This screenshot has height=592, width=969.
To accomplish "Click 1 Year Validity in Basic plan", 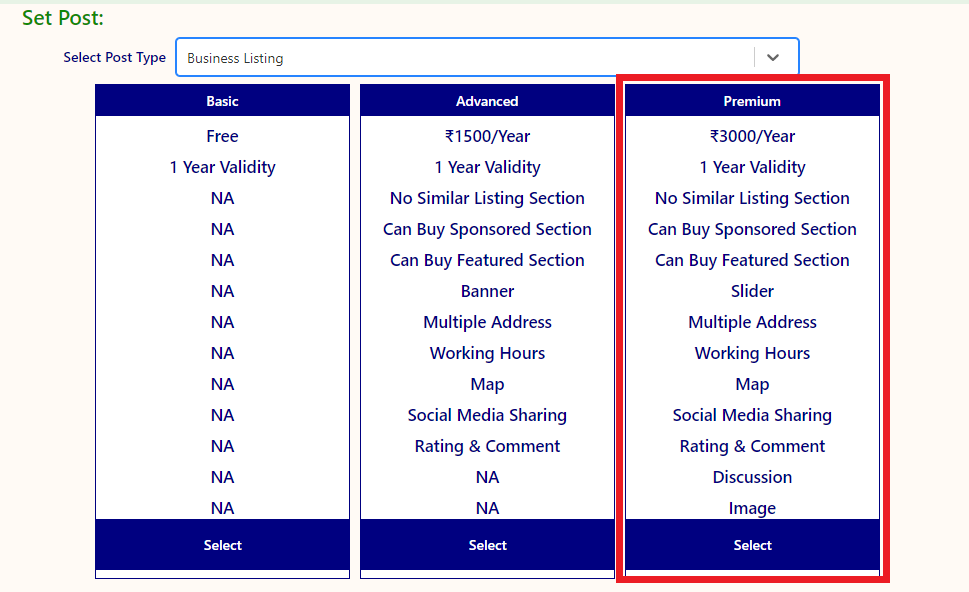I will coord(222,167).
